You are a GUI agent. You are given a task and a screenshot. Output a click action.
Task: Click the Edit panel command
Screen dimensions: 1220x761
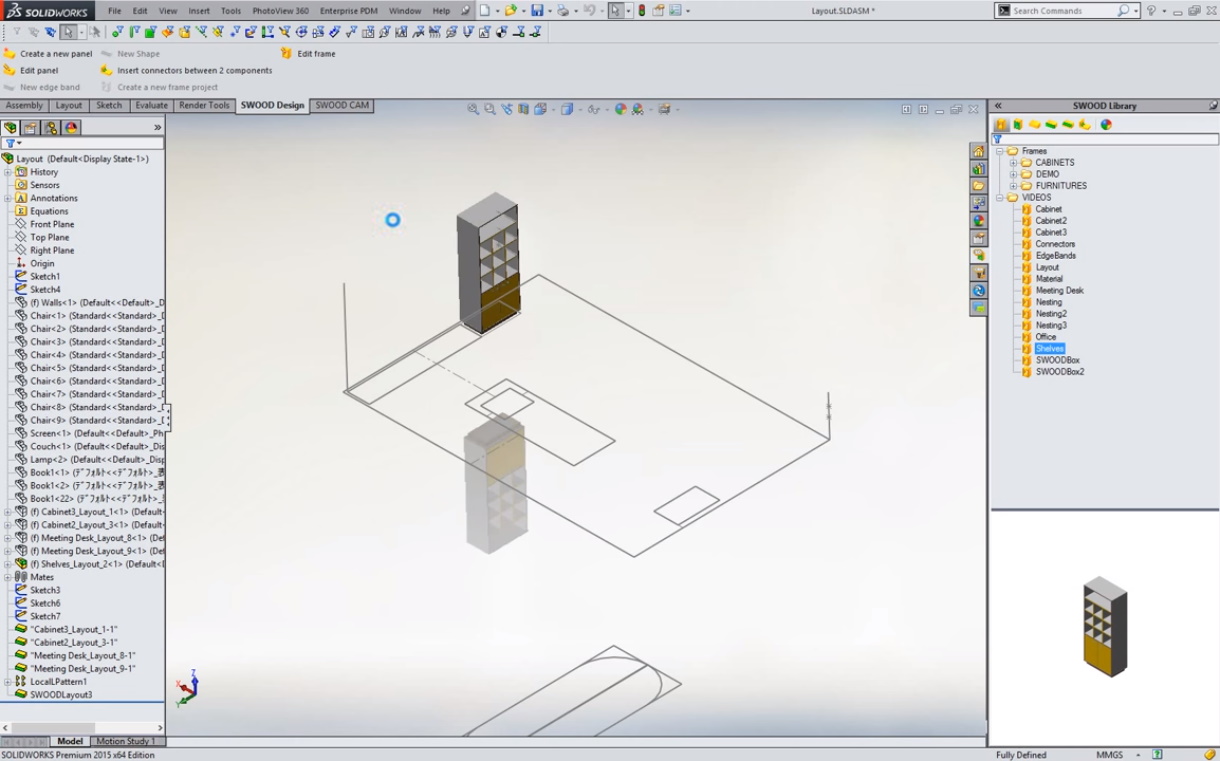pos(38,71)
